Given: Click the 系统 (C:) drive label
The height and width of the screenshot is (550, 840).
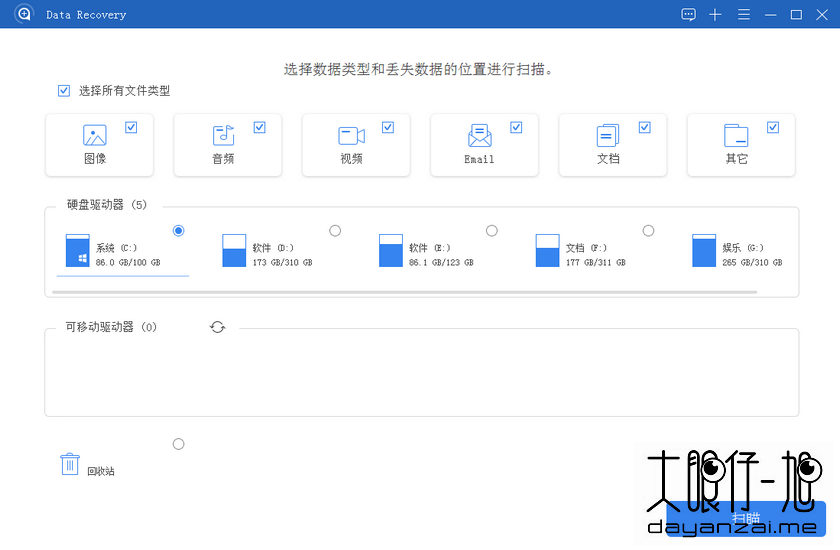Looking at the screenshot, I should click(x=116, y=247).
